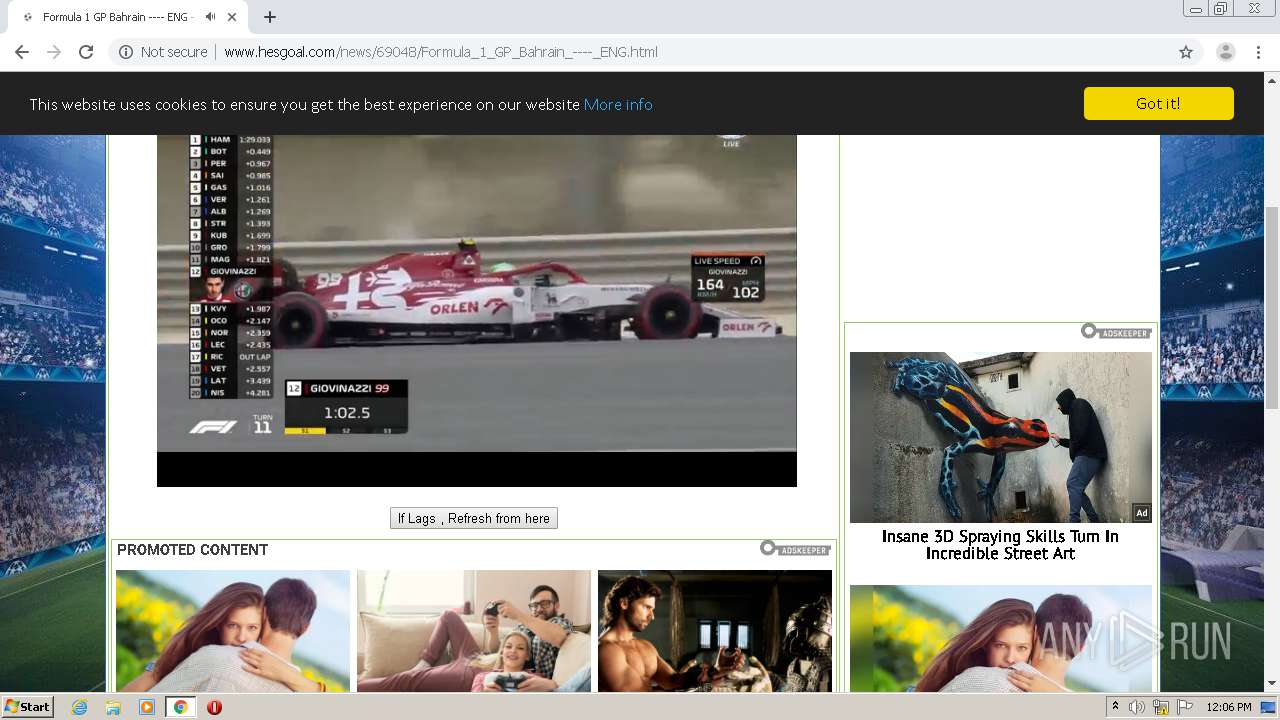Open the volume control in system tray
1280x720 pixels.
pyautogui.click(x=1137, y=707)
